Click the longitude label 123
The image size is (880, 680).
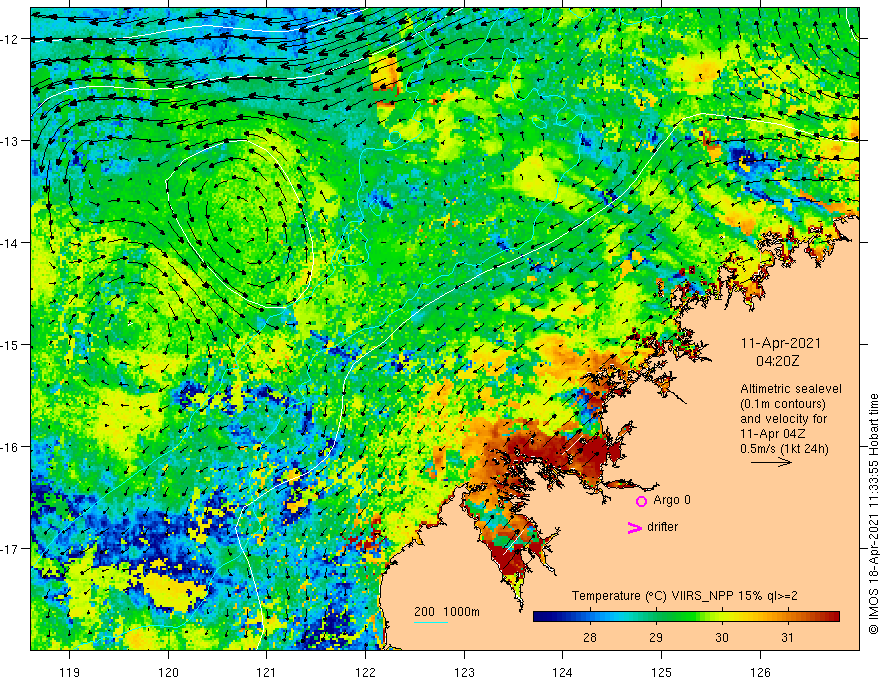click(464, 672)
